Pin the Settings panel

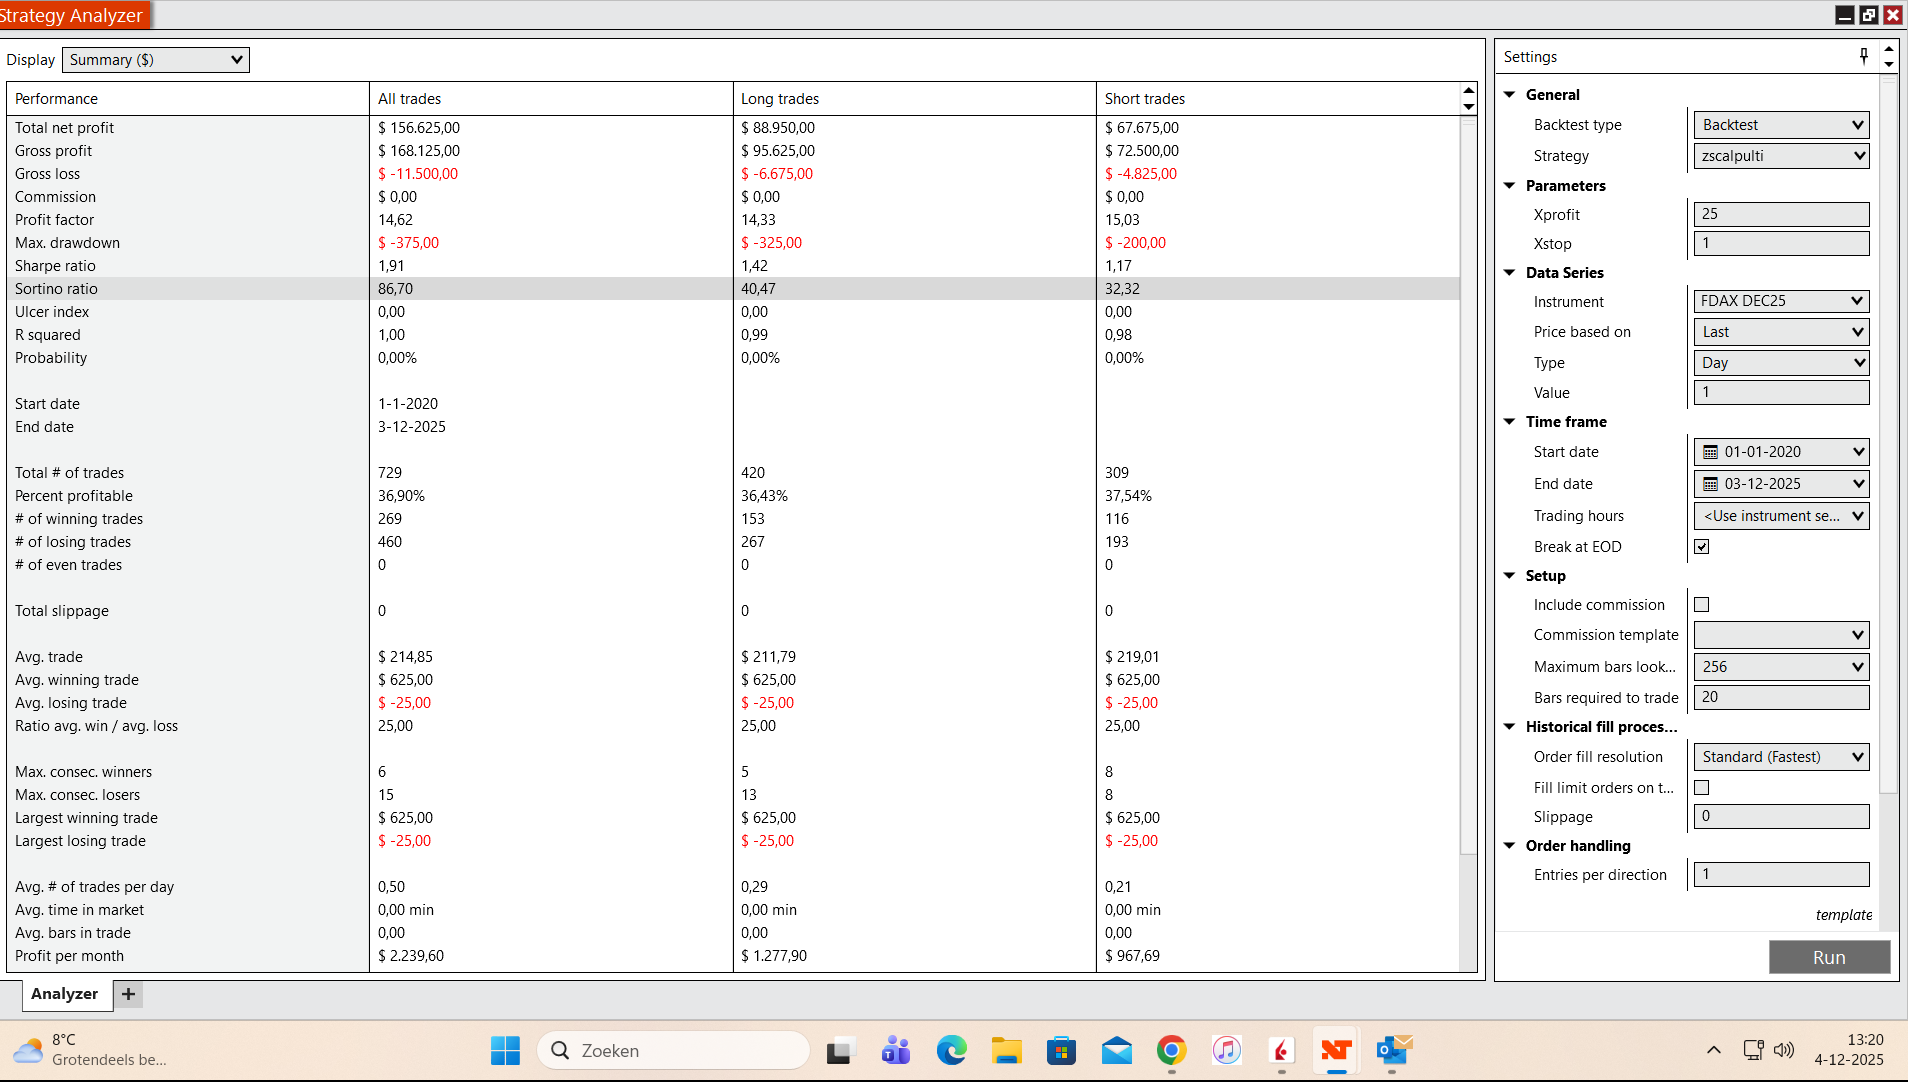click(x=1863, y=56)
